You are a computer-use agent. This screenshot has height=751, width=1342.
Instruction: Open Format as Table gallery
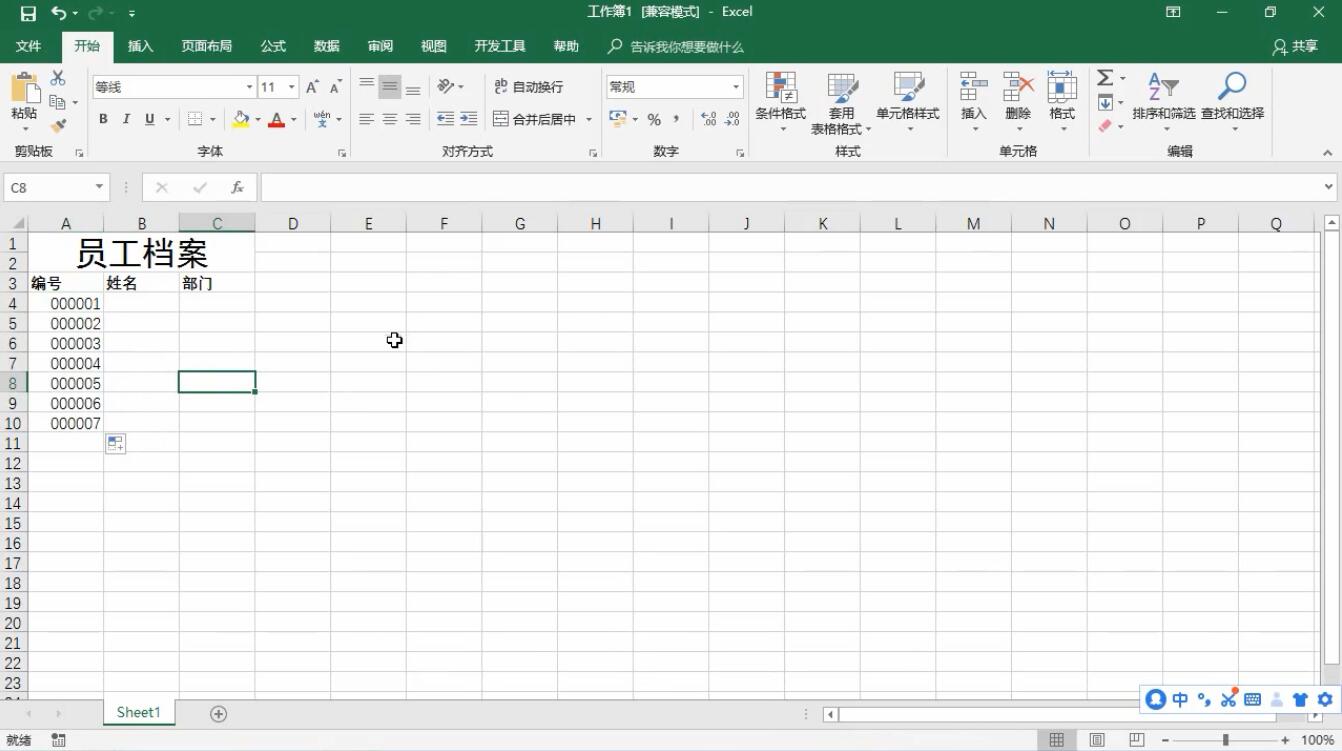pyautogui.click(x=841, y=103)
